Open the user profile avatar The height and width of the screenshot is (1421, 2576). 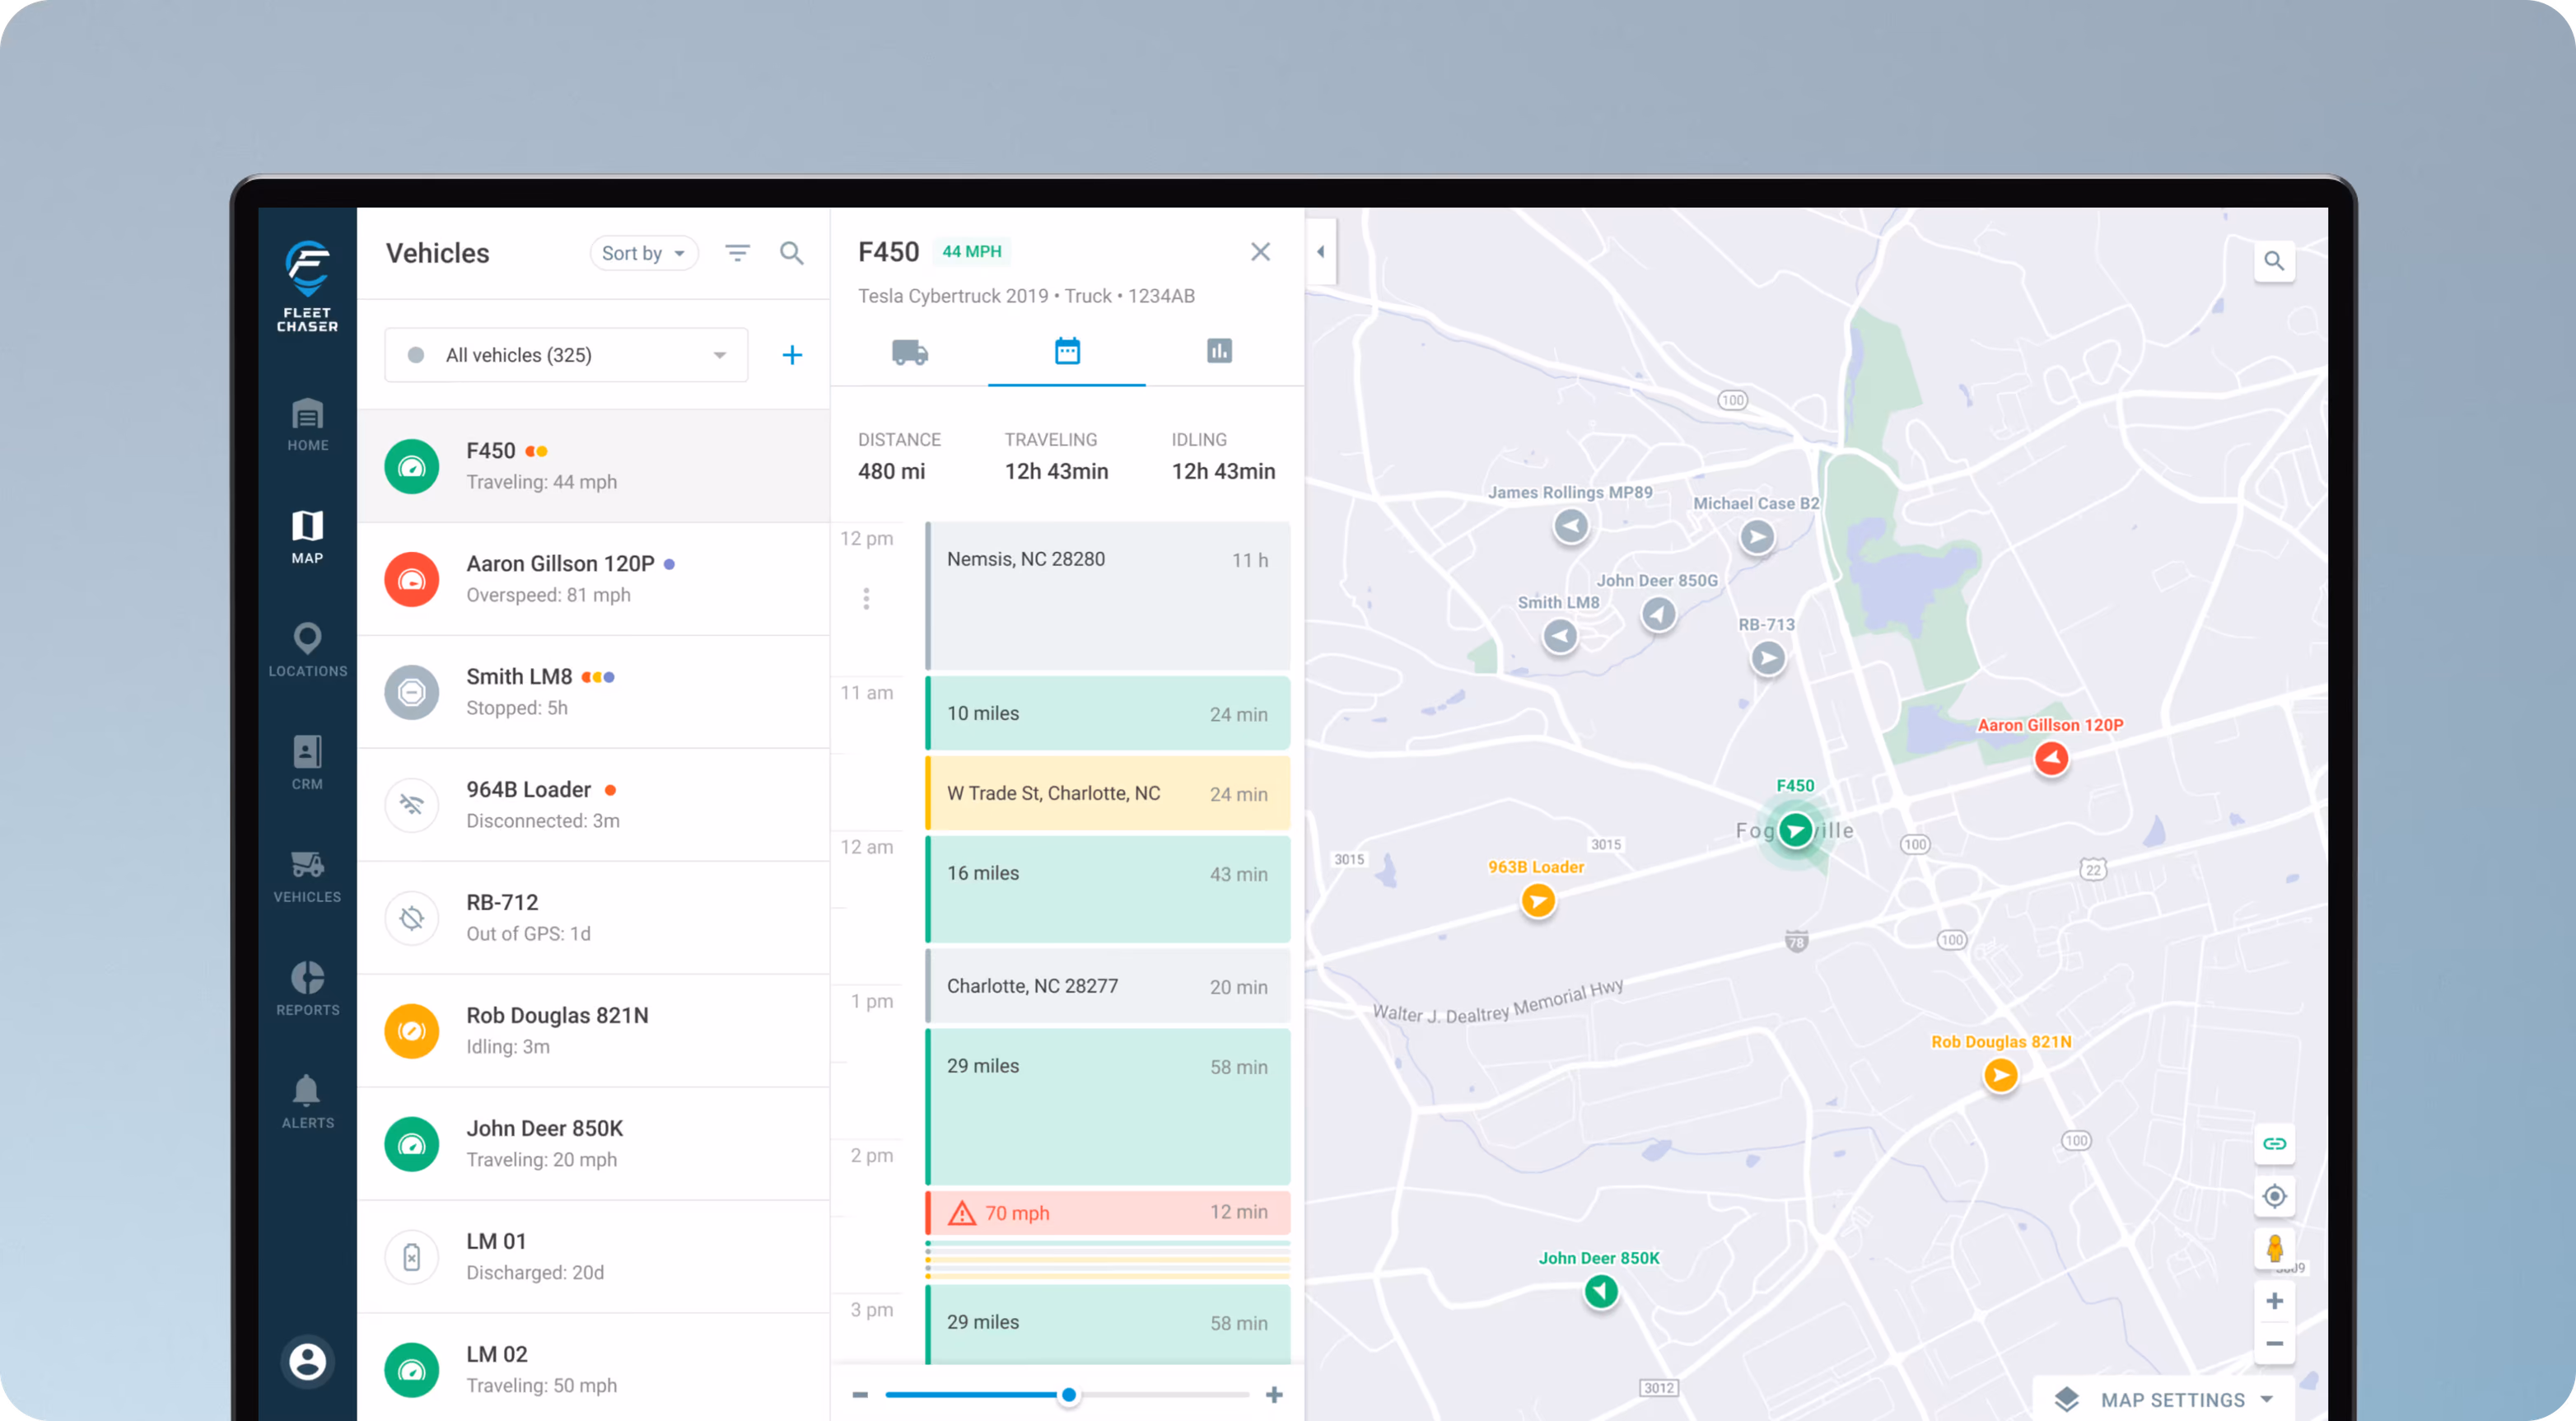point(307,1361)
